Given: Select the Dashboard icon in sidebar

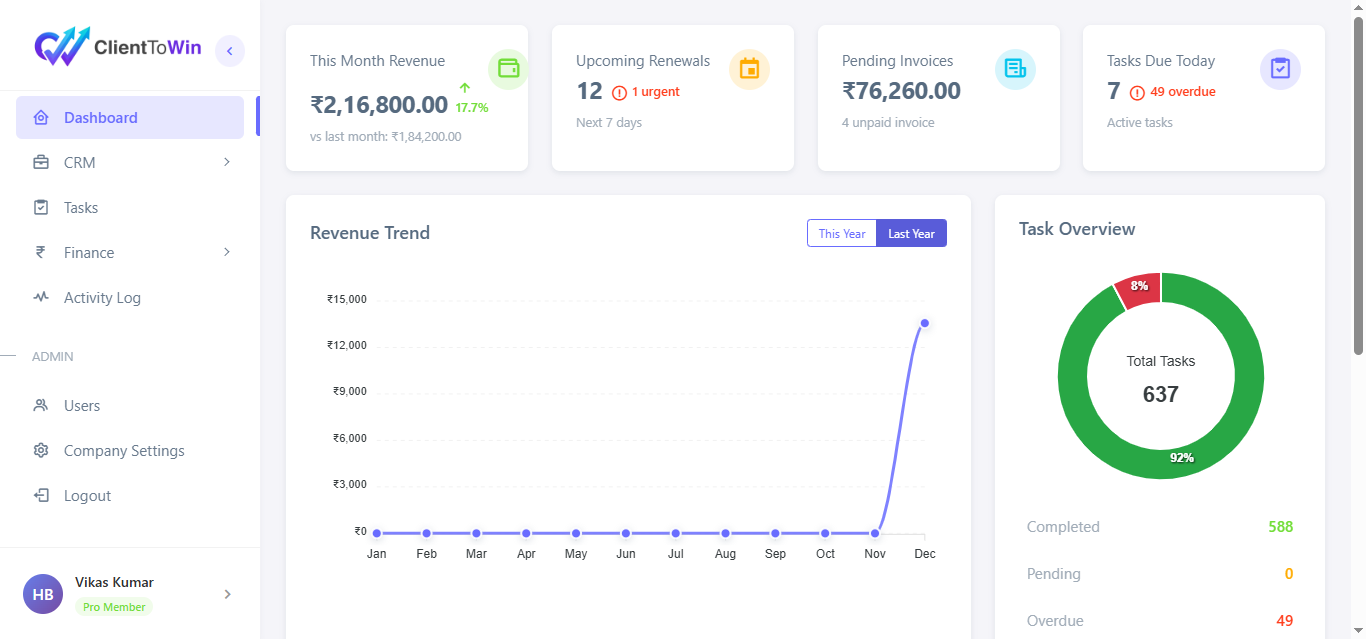Looking at the screenshot, I should 41,117.
